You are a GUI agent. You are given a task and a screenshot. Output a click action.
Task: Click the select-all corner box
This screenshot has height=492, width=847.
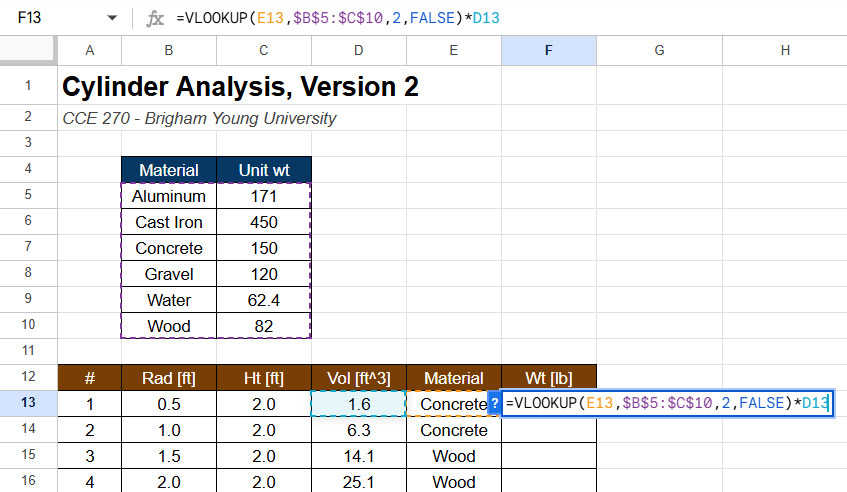(28, 50)
